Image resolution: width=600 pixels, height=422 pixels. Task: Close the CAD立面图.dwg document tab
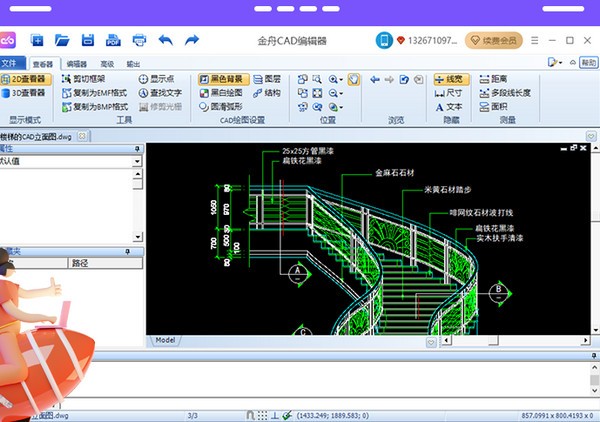(x=81, y=136)
